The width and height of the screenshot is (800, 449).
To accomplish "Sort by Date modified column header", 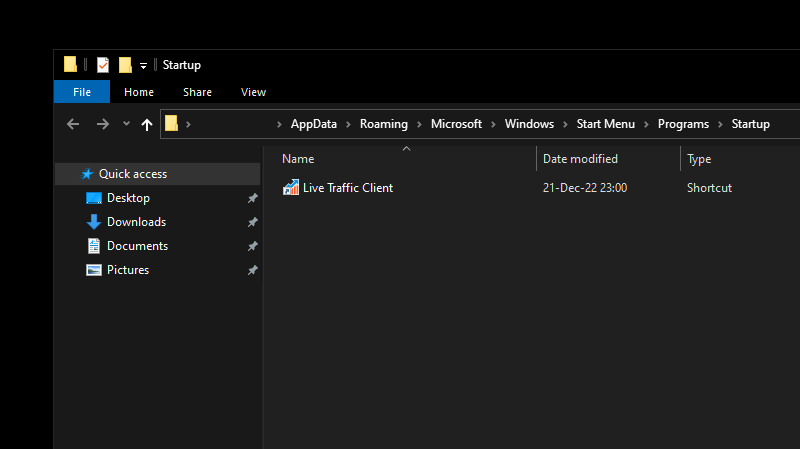I will [580, 159].
